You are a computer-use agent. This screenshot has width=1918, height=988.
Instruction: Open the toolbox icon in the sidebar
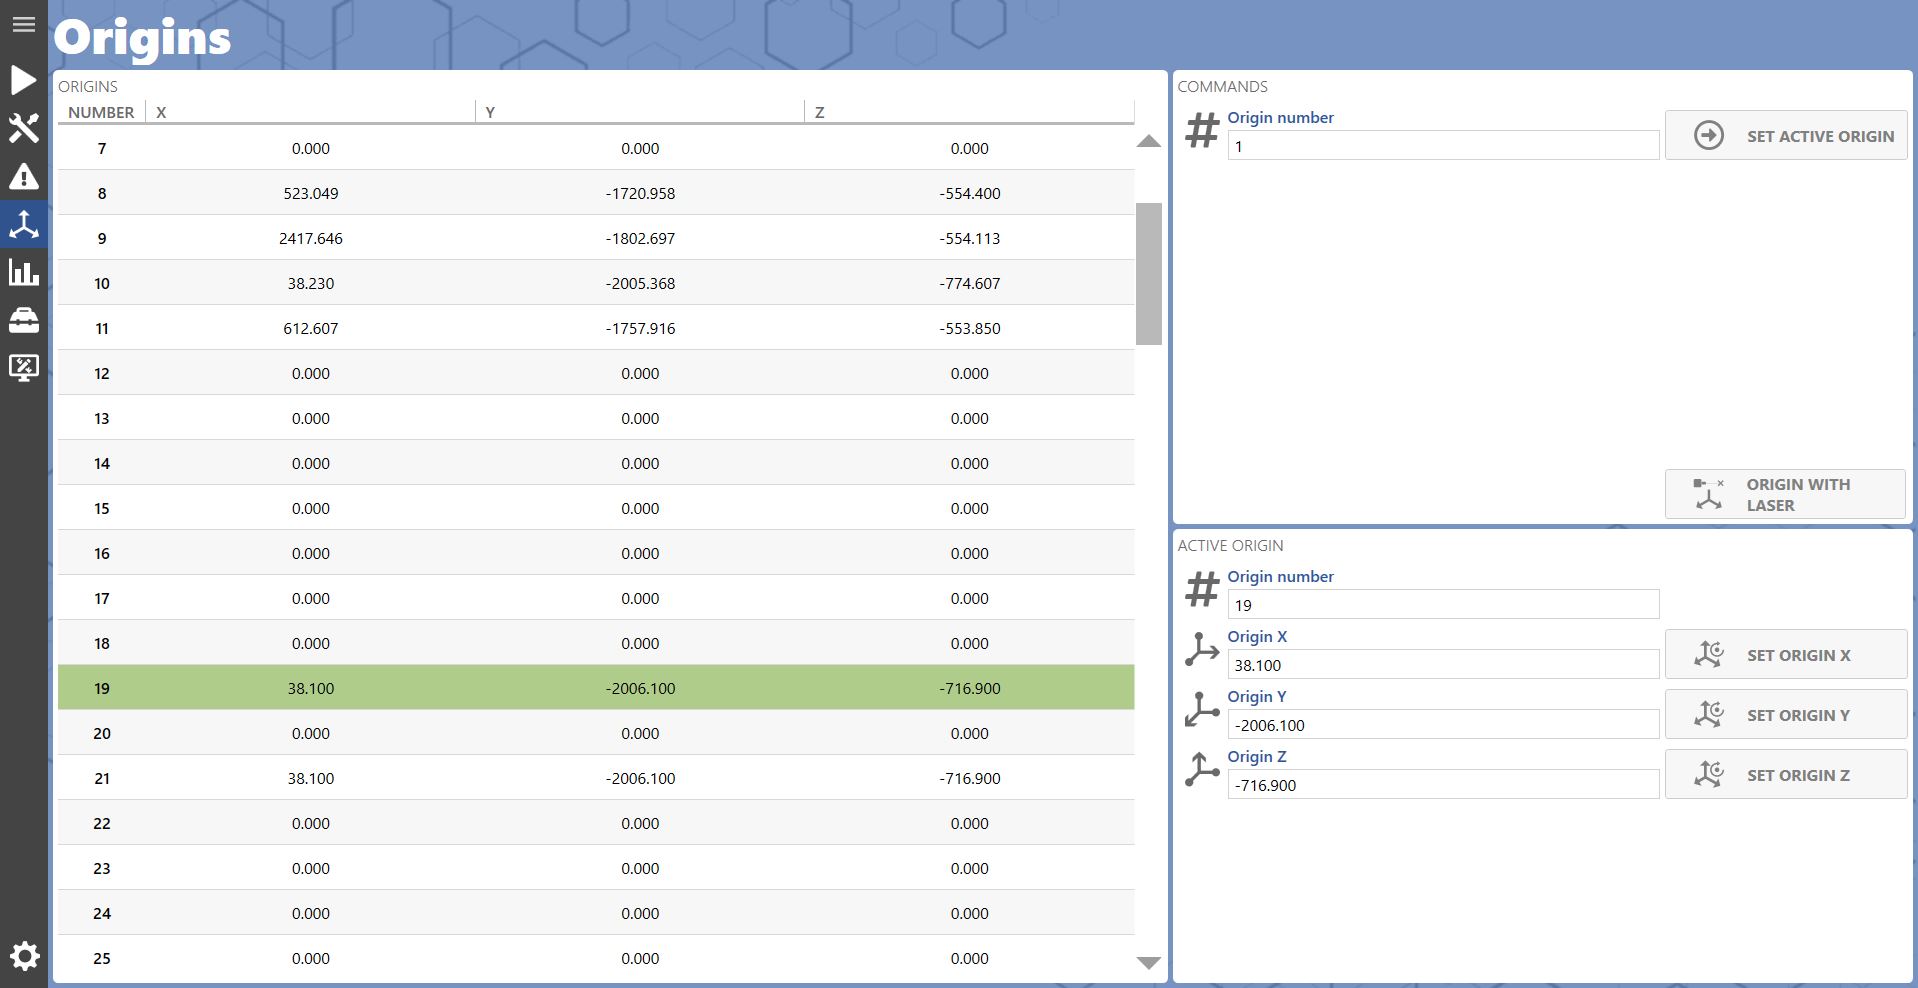(24, 320)
